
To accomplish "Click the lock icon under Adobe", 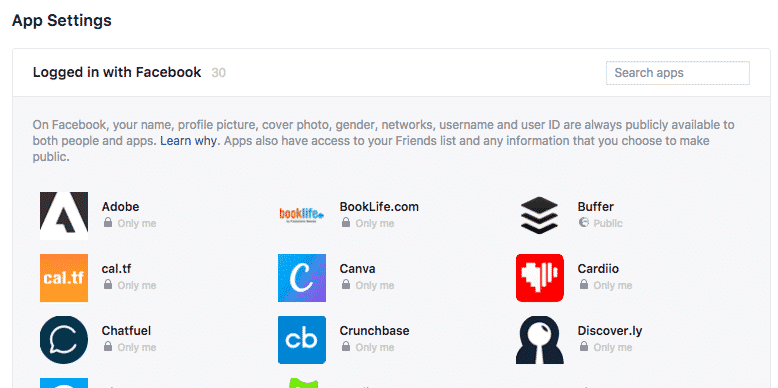I will click(108, 223).
